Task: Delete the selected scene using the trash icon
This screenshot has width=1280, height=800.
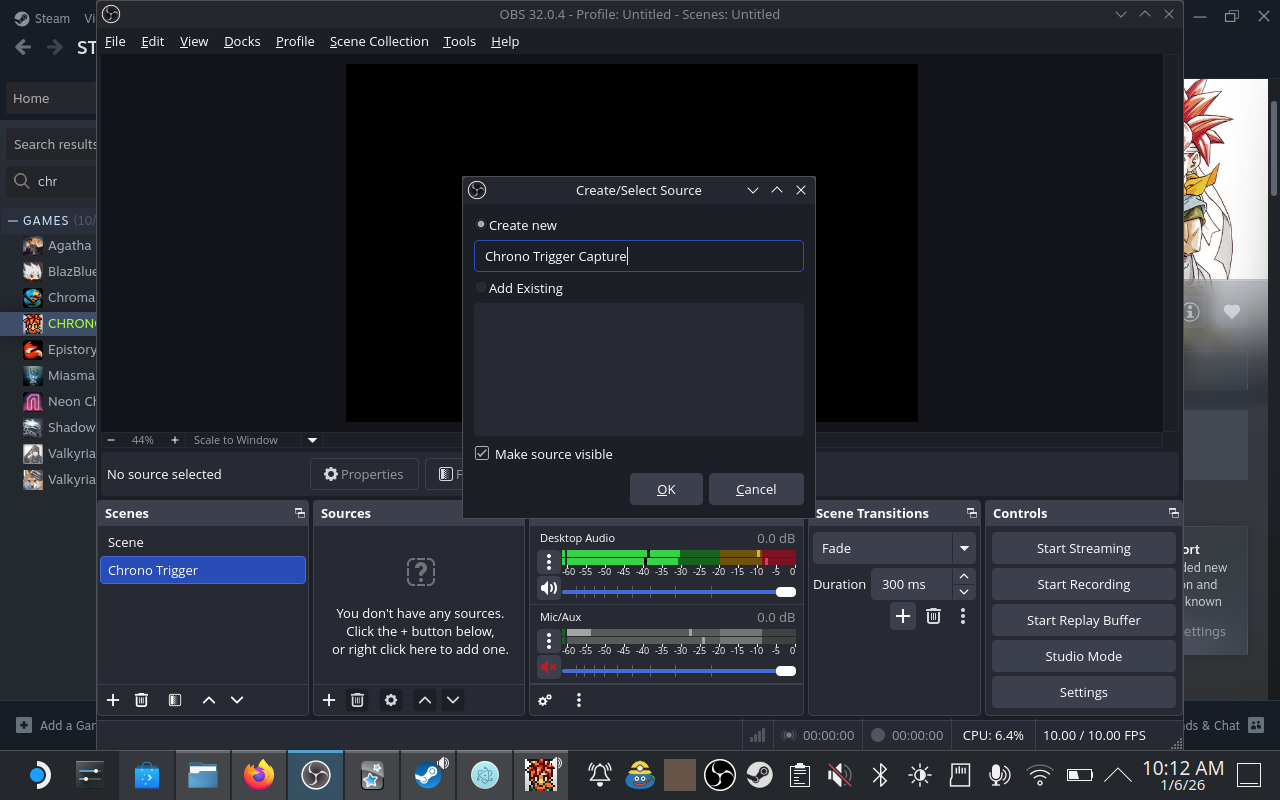Action: click(x=141, y=700)
